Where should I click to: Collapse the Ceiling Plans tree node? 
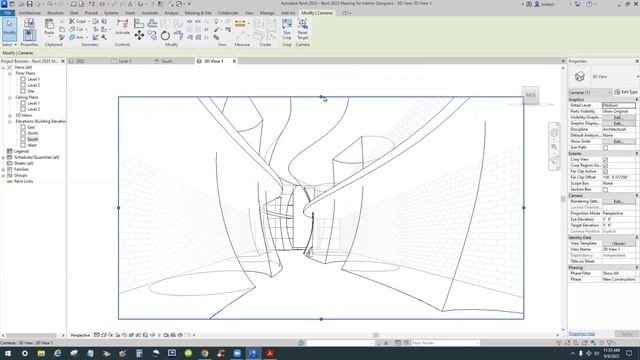click(x=10, y=98)
